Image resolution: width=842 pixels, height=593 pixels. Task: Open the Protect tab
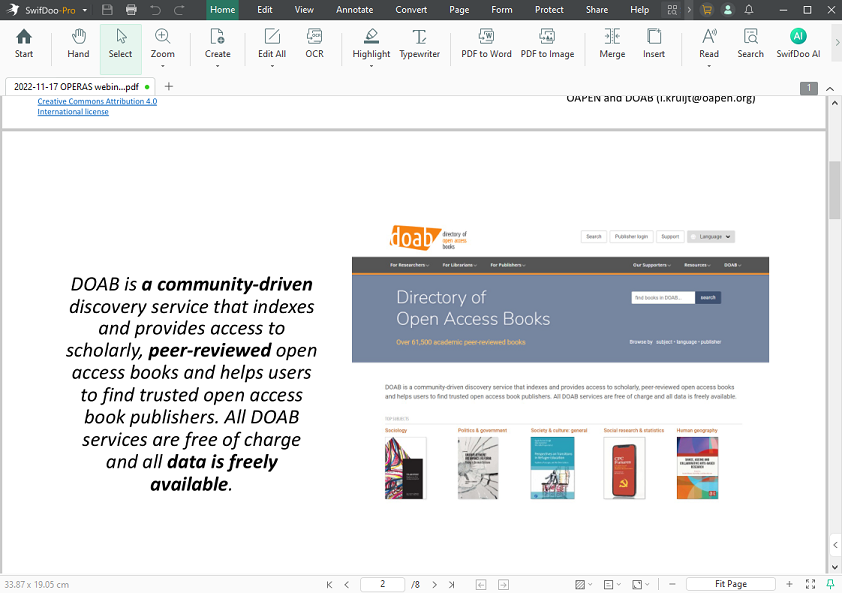coord(549,10)
